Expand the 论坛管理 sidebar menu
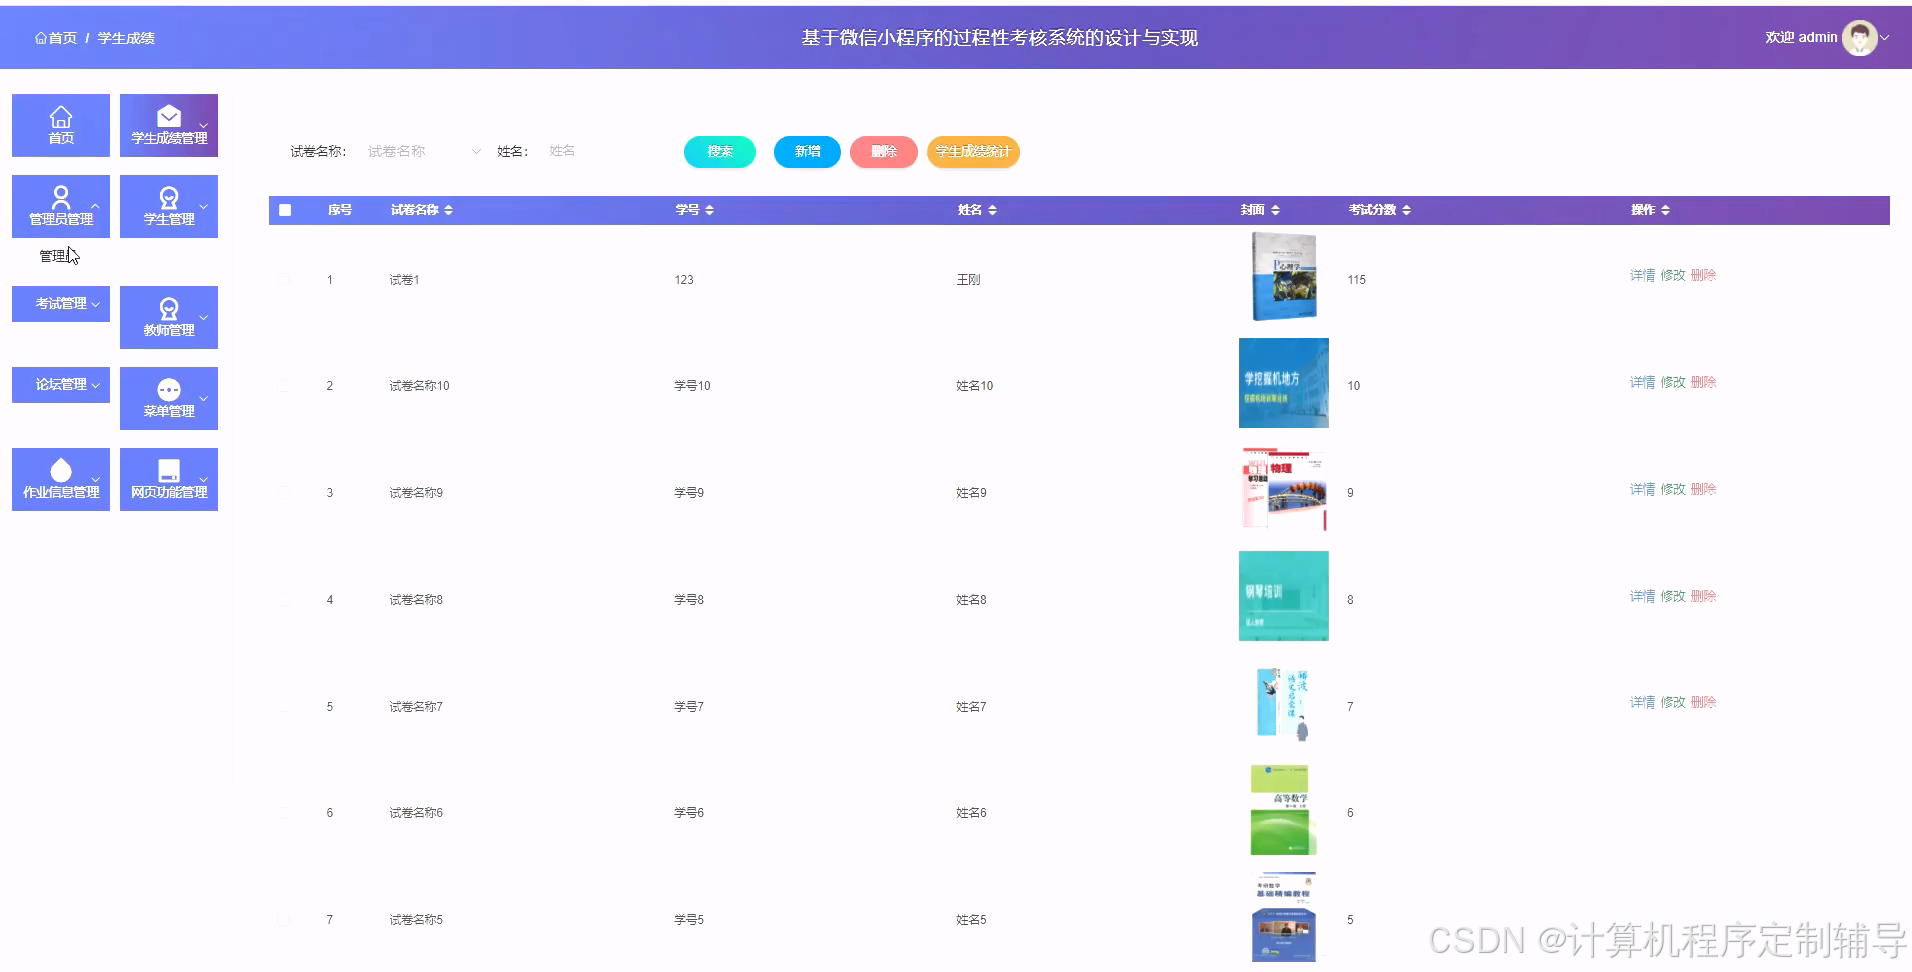This screenshot has width=1912, height=972. 60,384
